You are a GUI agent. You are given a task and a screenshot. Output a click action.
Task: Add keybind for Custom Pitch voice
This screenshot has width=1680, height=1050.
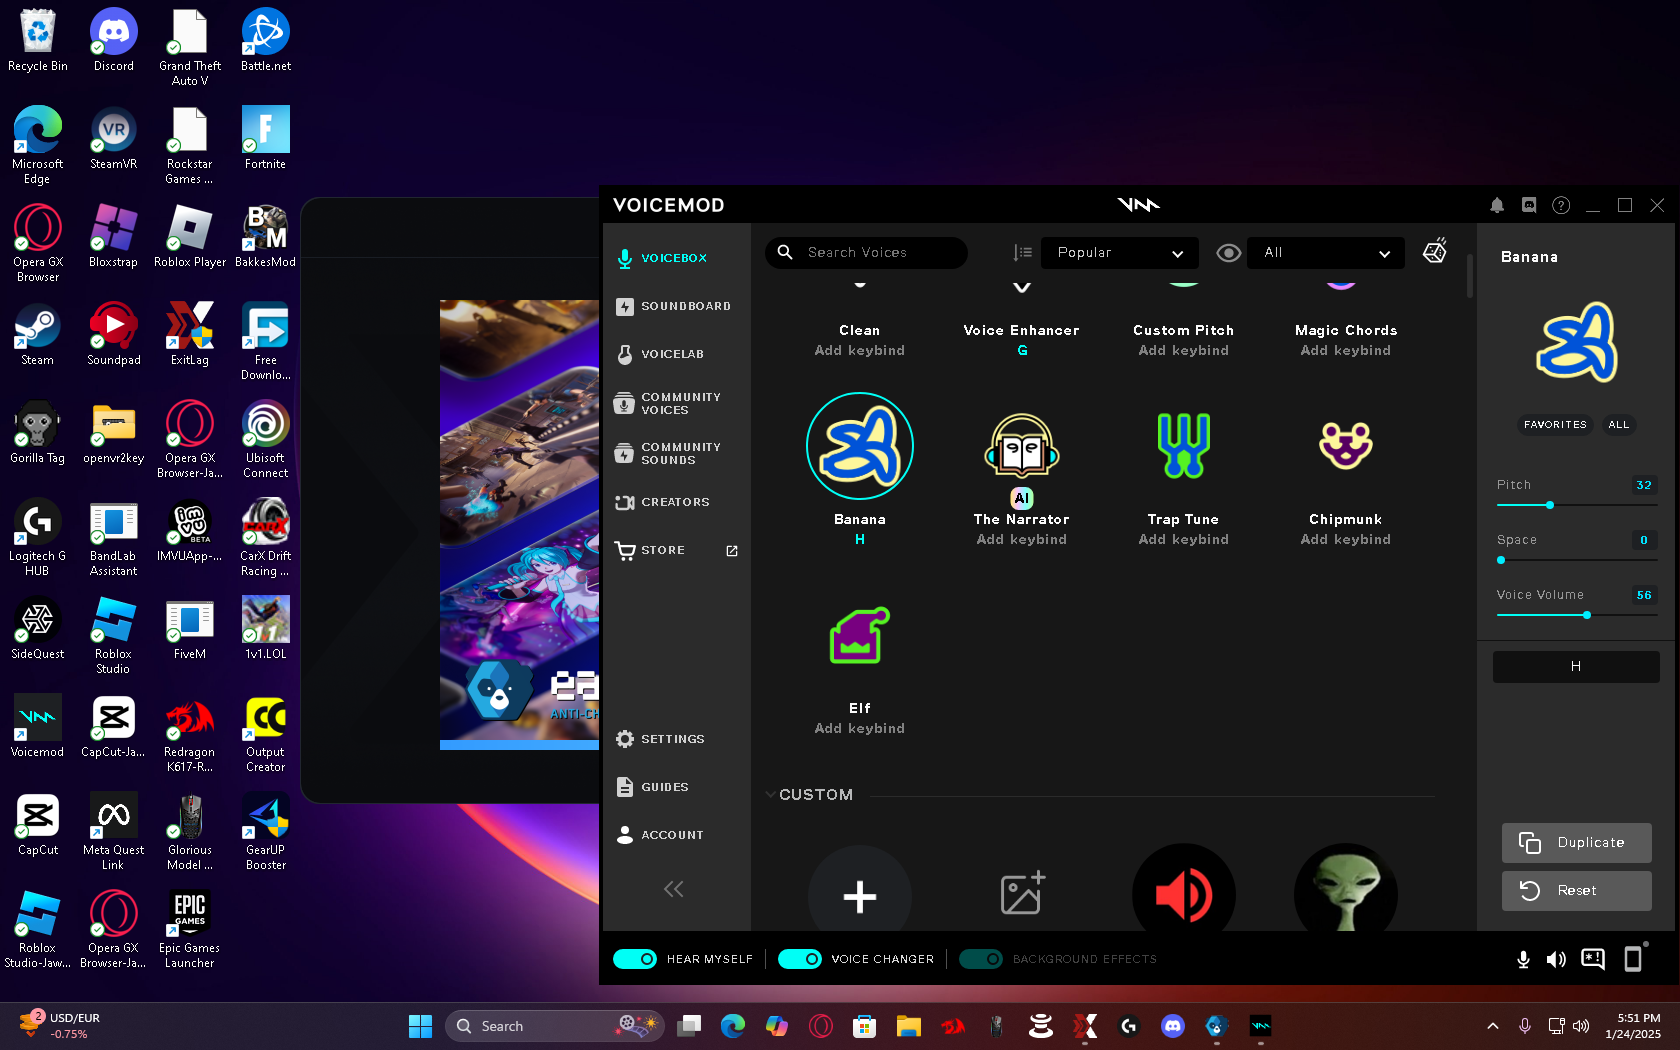click(1183, 351)
